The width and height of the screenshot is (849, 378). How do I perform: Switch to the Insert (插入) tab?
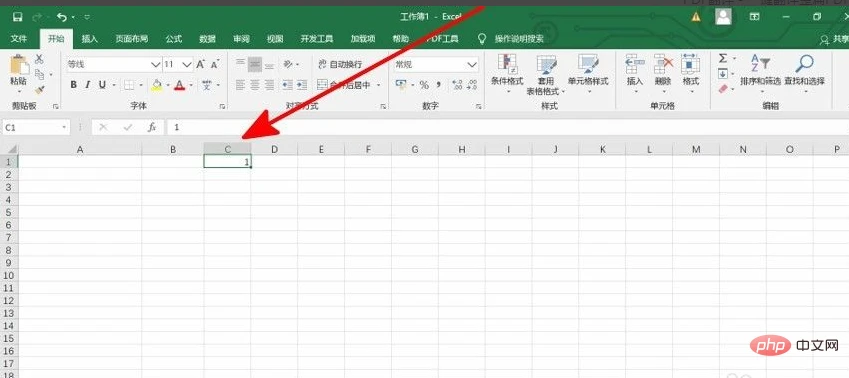coord(90,39)
